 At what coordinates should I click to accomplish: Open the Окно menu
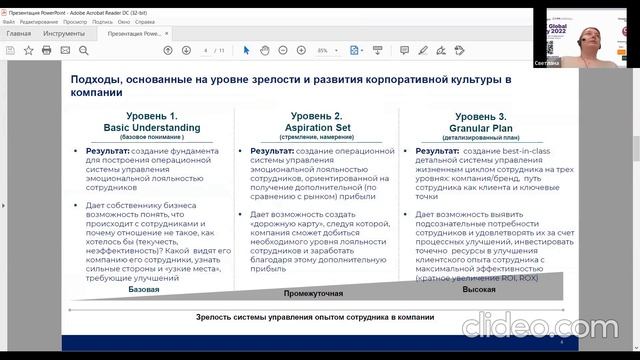(124, 22)
